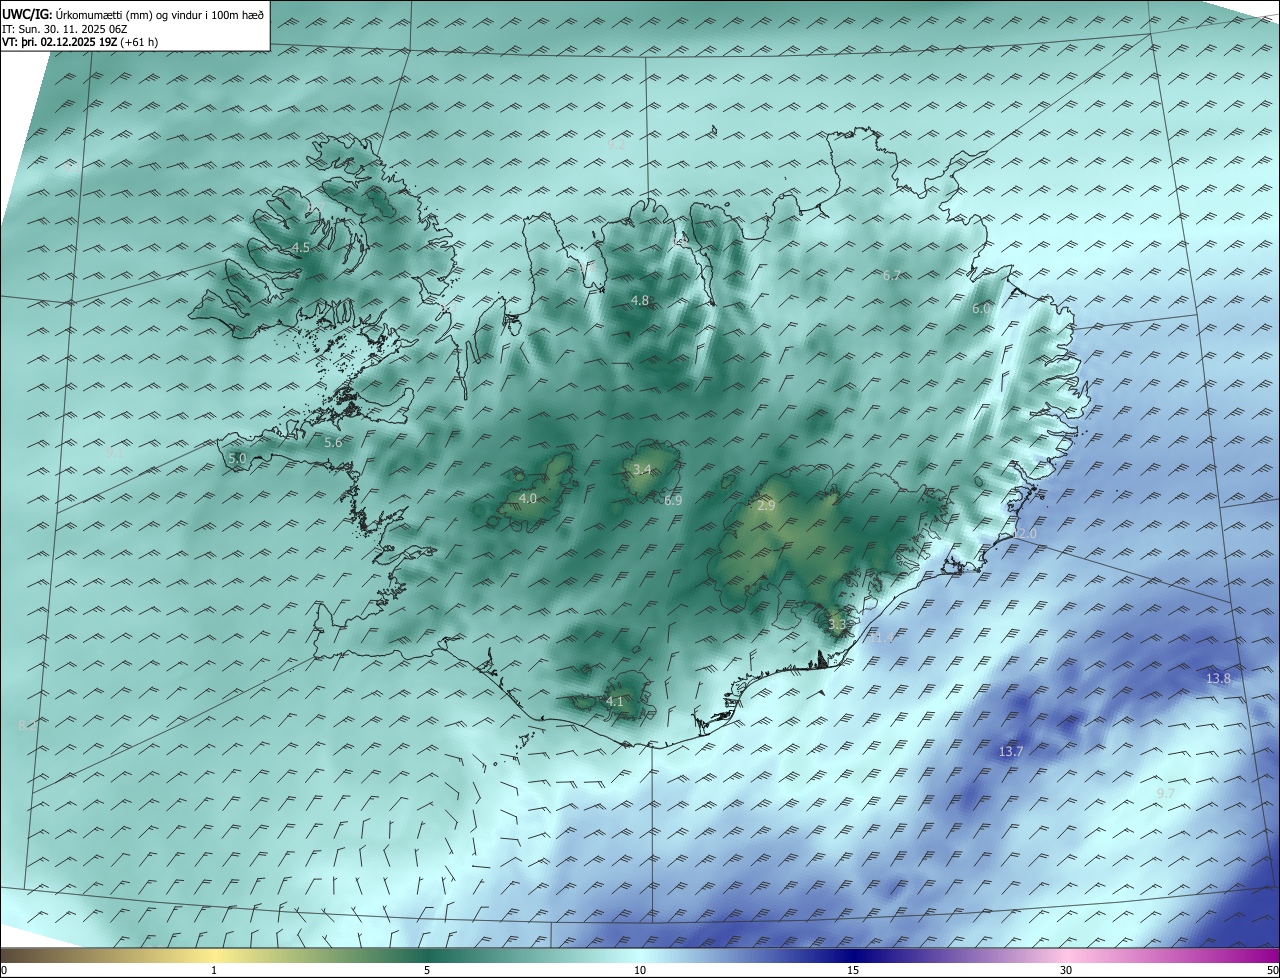Click the 1 tick on the colour scale
This screenshot has height=978, width=1280.
point(214,970)
